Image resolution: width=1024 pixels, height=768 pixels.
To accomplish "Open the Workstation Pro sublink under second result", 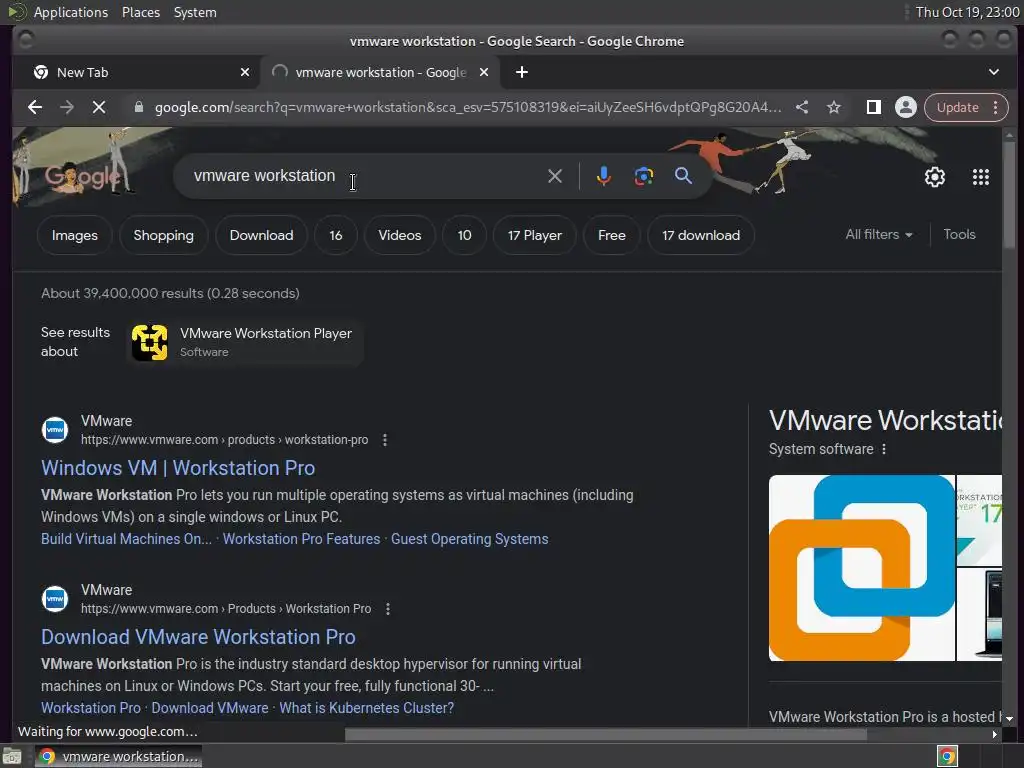I will pos(91,708).
